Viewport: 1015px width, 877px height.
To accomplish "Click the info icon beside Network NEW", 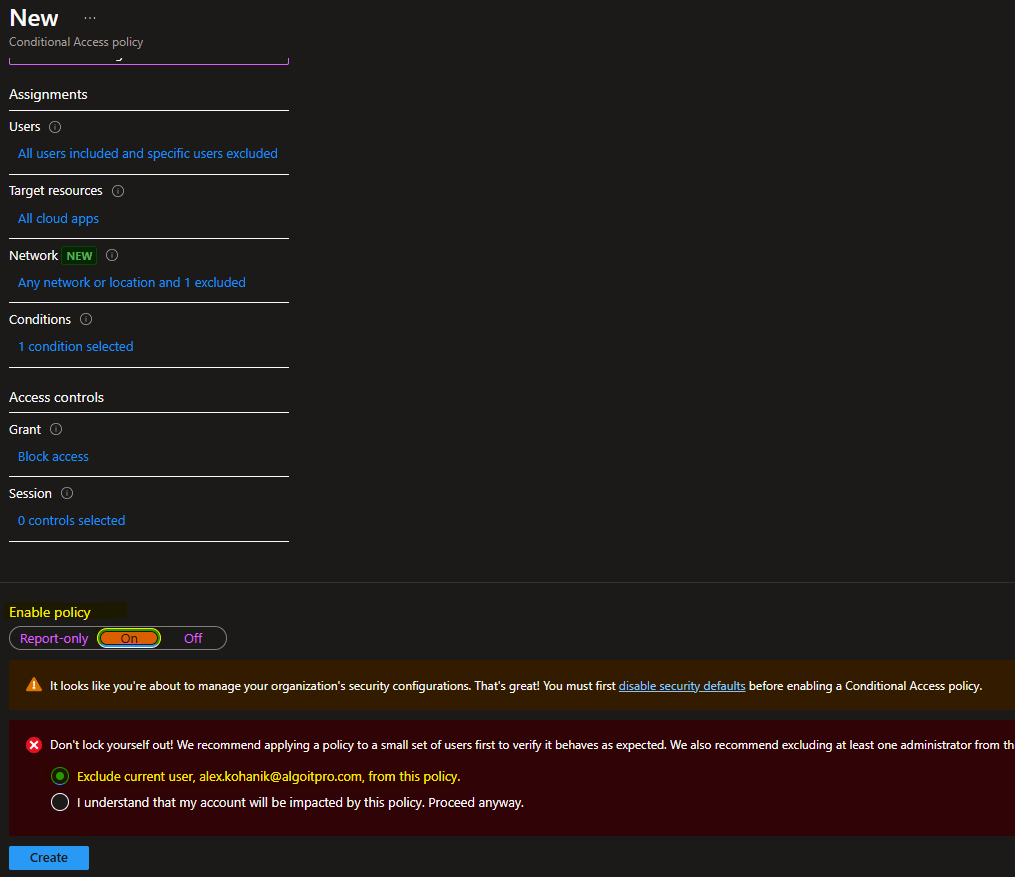I will 112,256.
